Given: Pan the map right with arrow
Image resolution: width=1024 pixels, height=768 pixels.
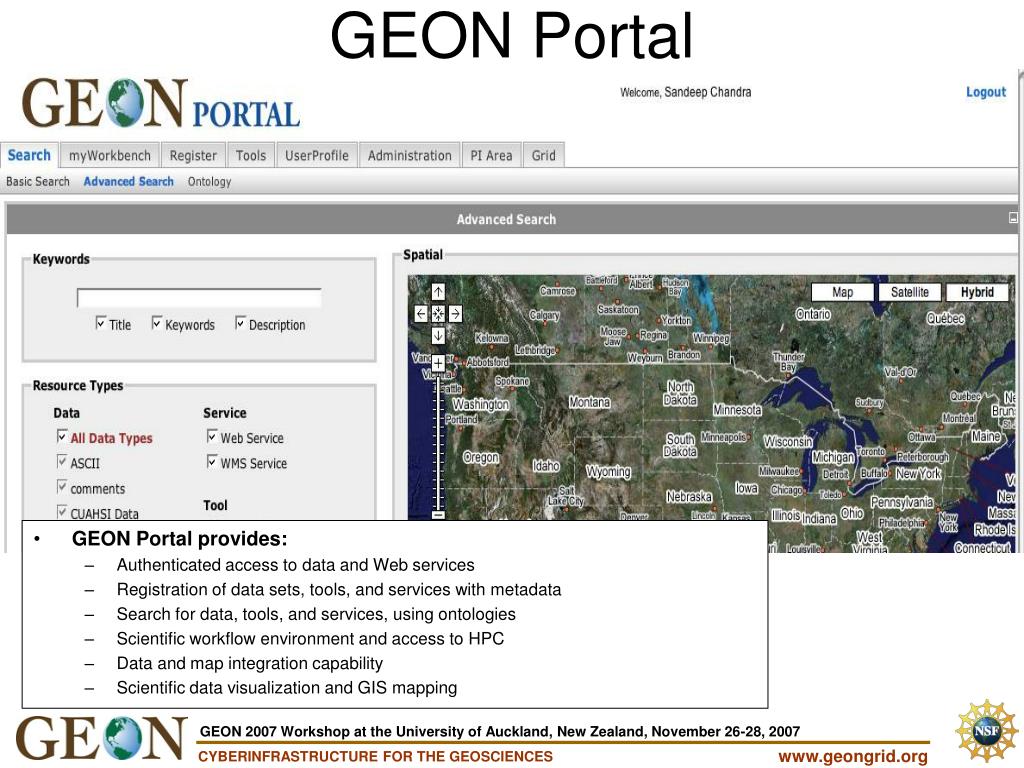Looking at the screenshot, I should [x=455, y=314].
